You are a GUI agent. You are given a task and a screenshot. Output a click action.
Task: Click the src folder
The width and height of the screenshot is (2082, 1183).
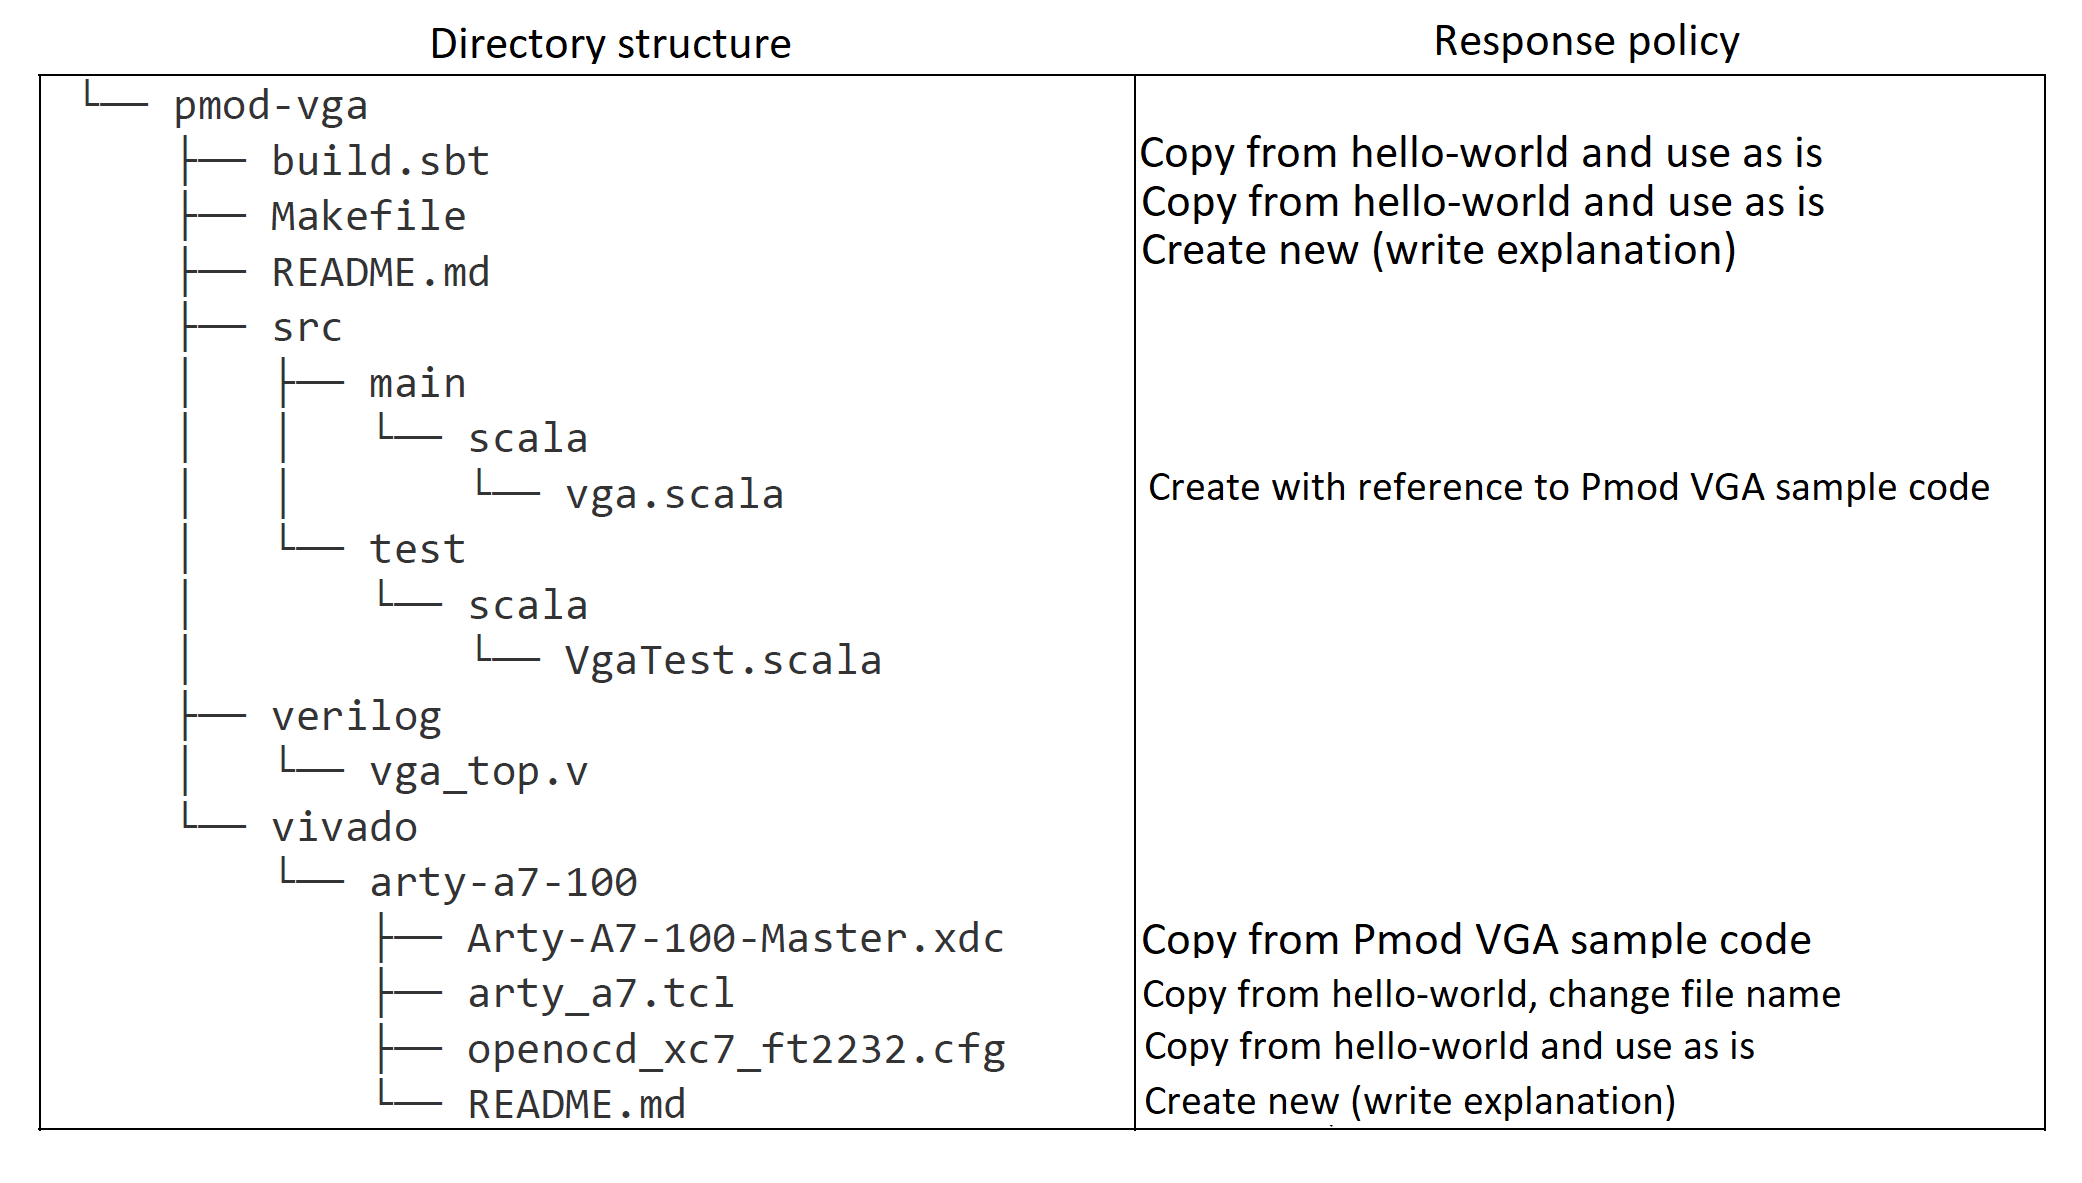click(x=307, y=328)
